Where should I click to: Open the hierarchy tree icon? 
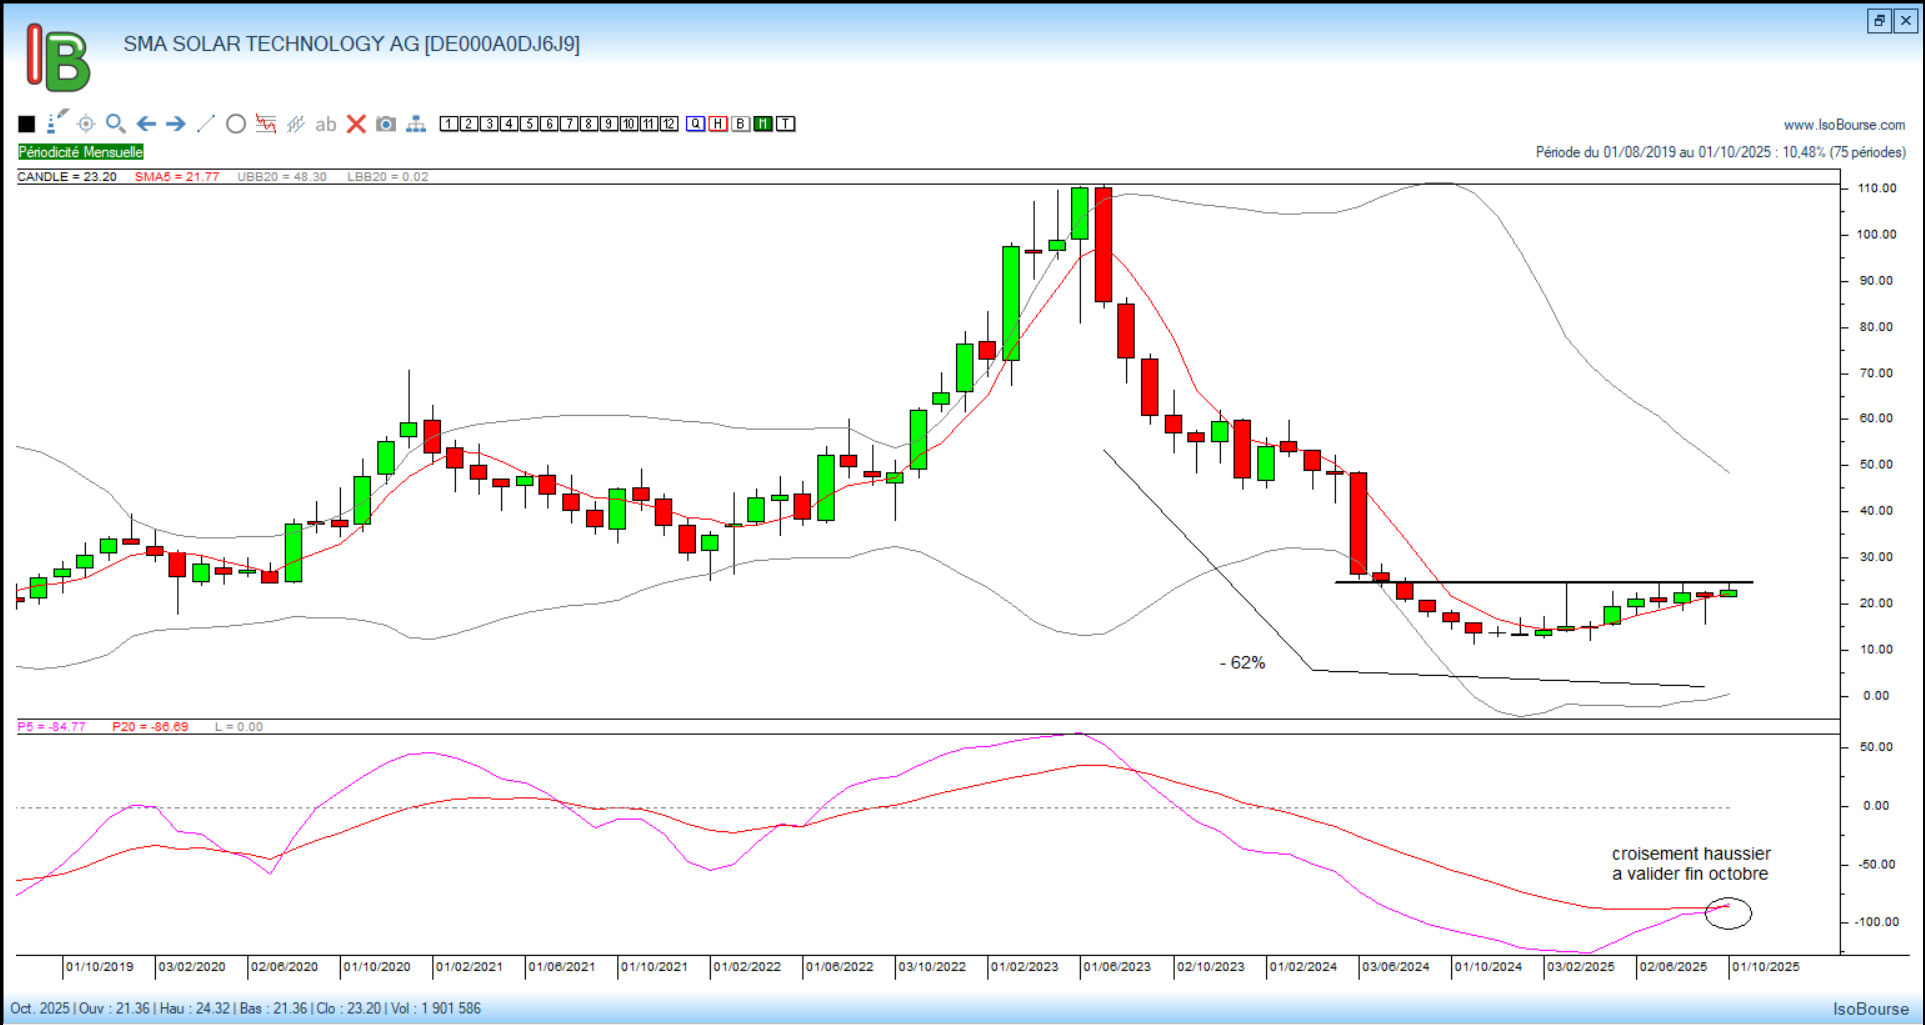(x=416, y=124)
